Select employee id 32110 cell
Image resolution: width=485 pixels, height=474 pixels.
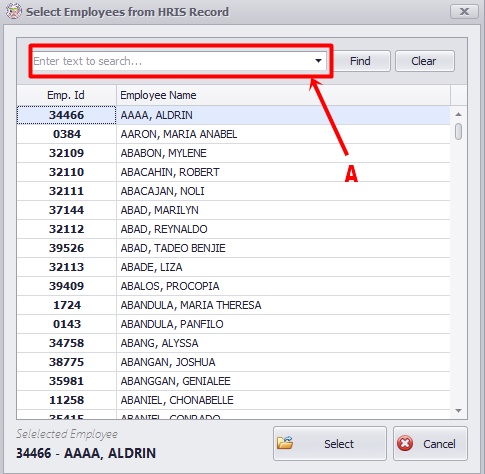tap(66, 172)
